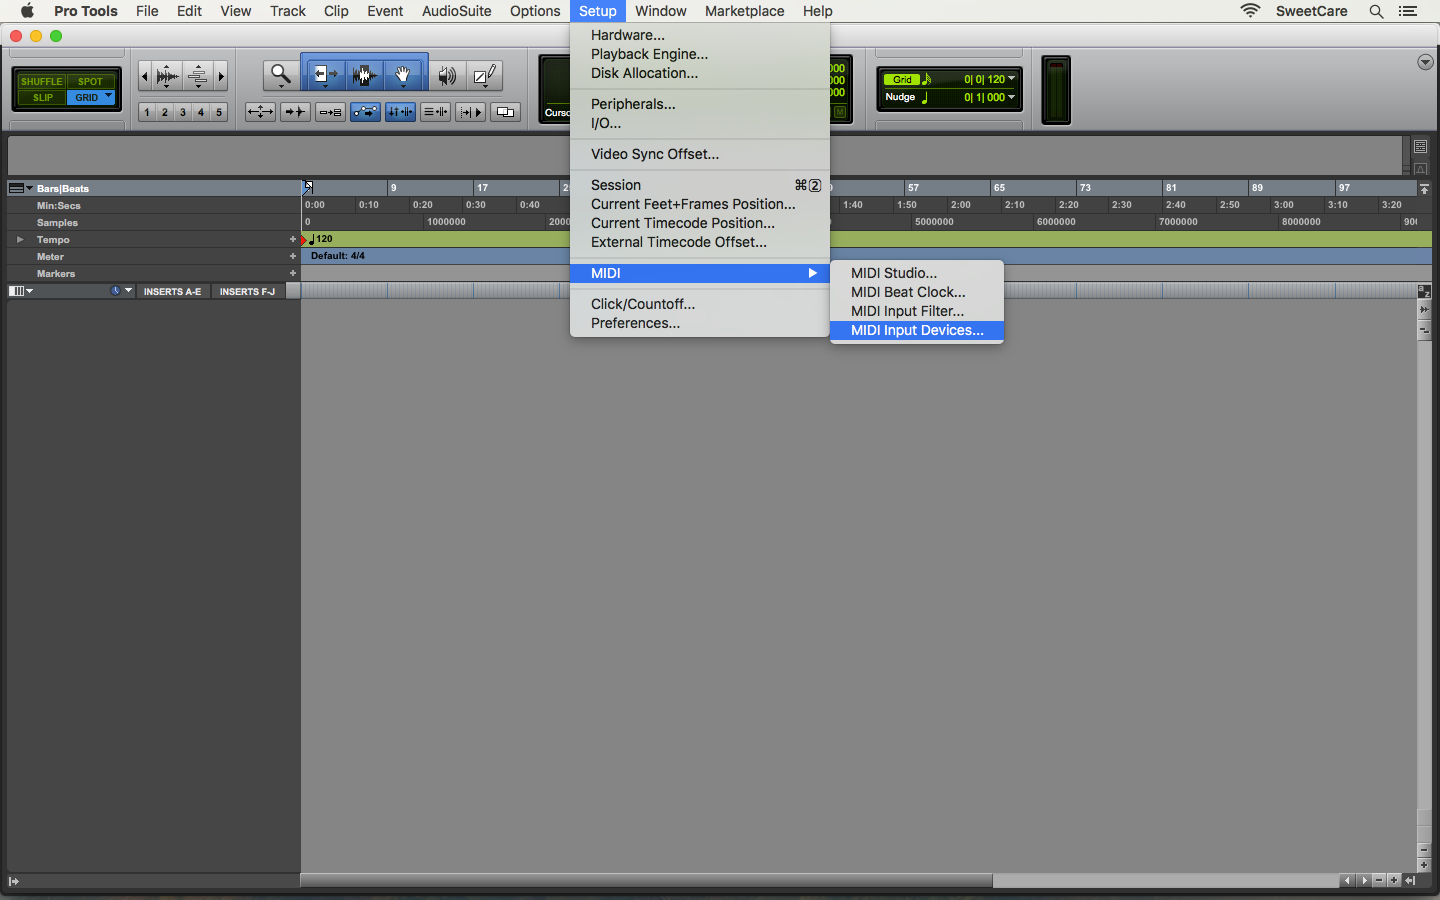The image size is (1440, 900).
Task: Select the Grabber hand tool
Action: (404, 75)
